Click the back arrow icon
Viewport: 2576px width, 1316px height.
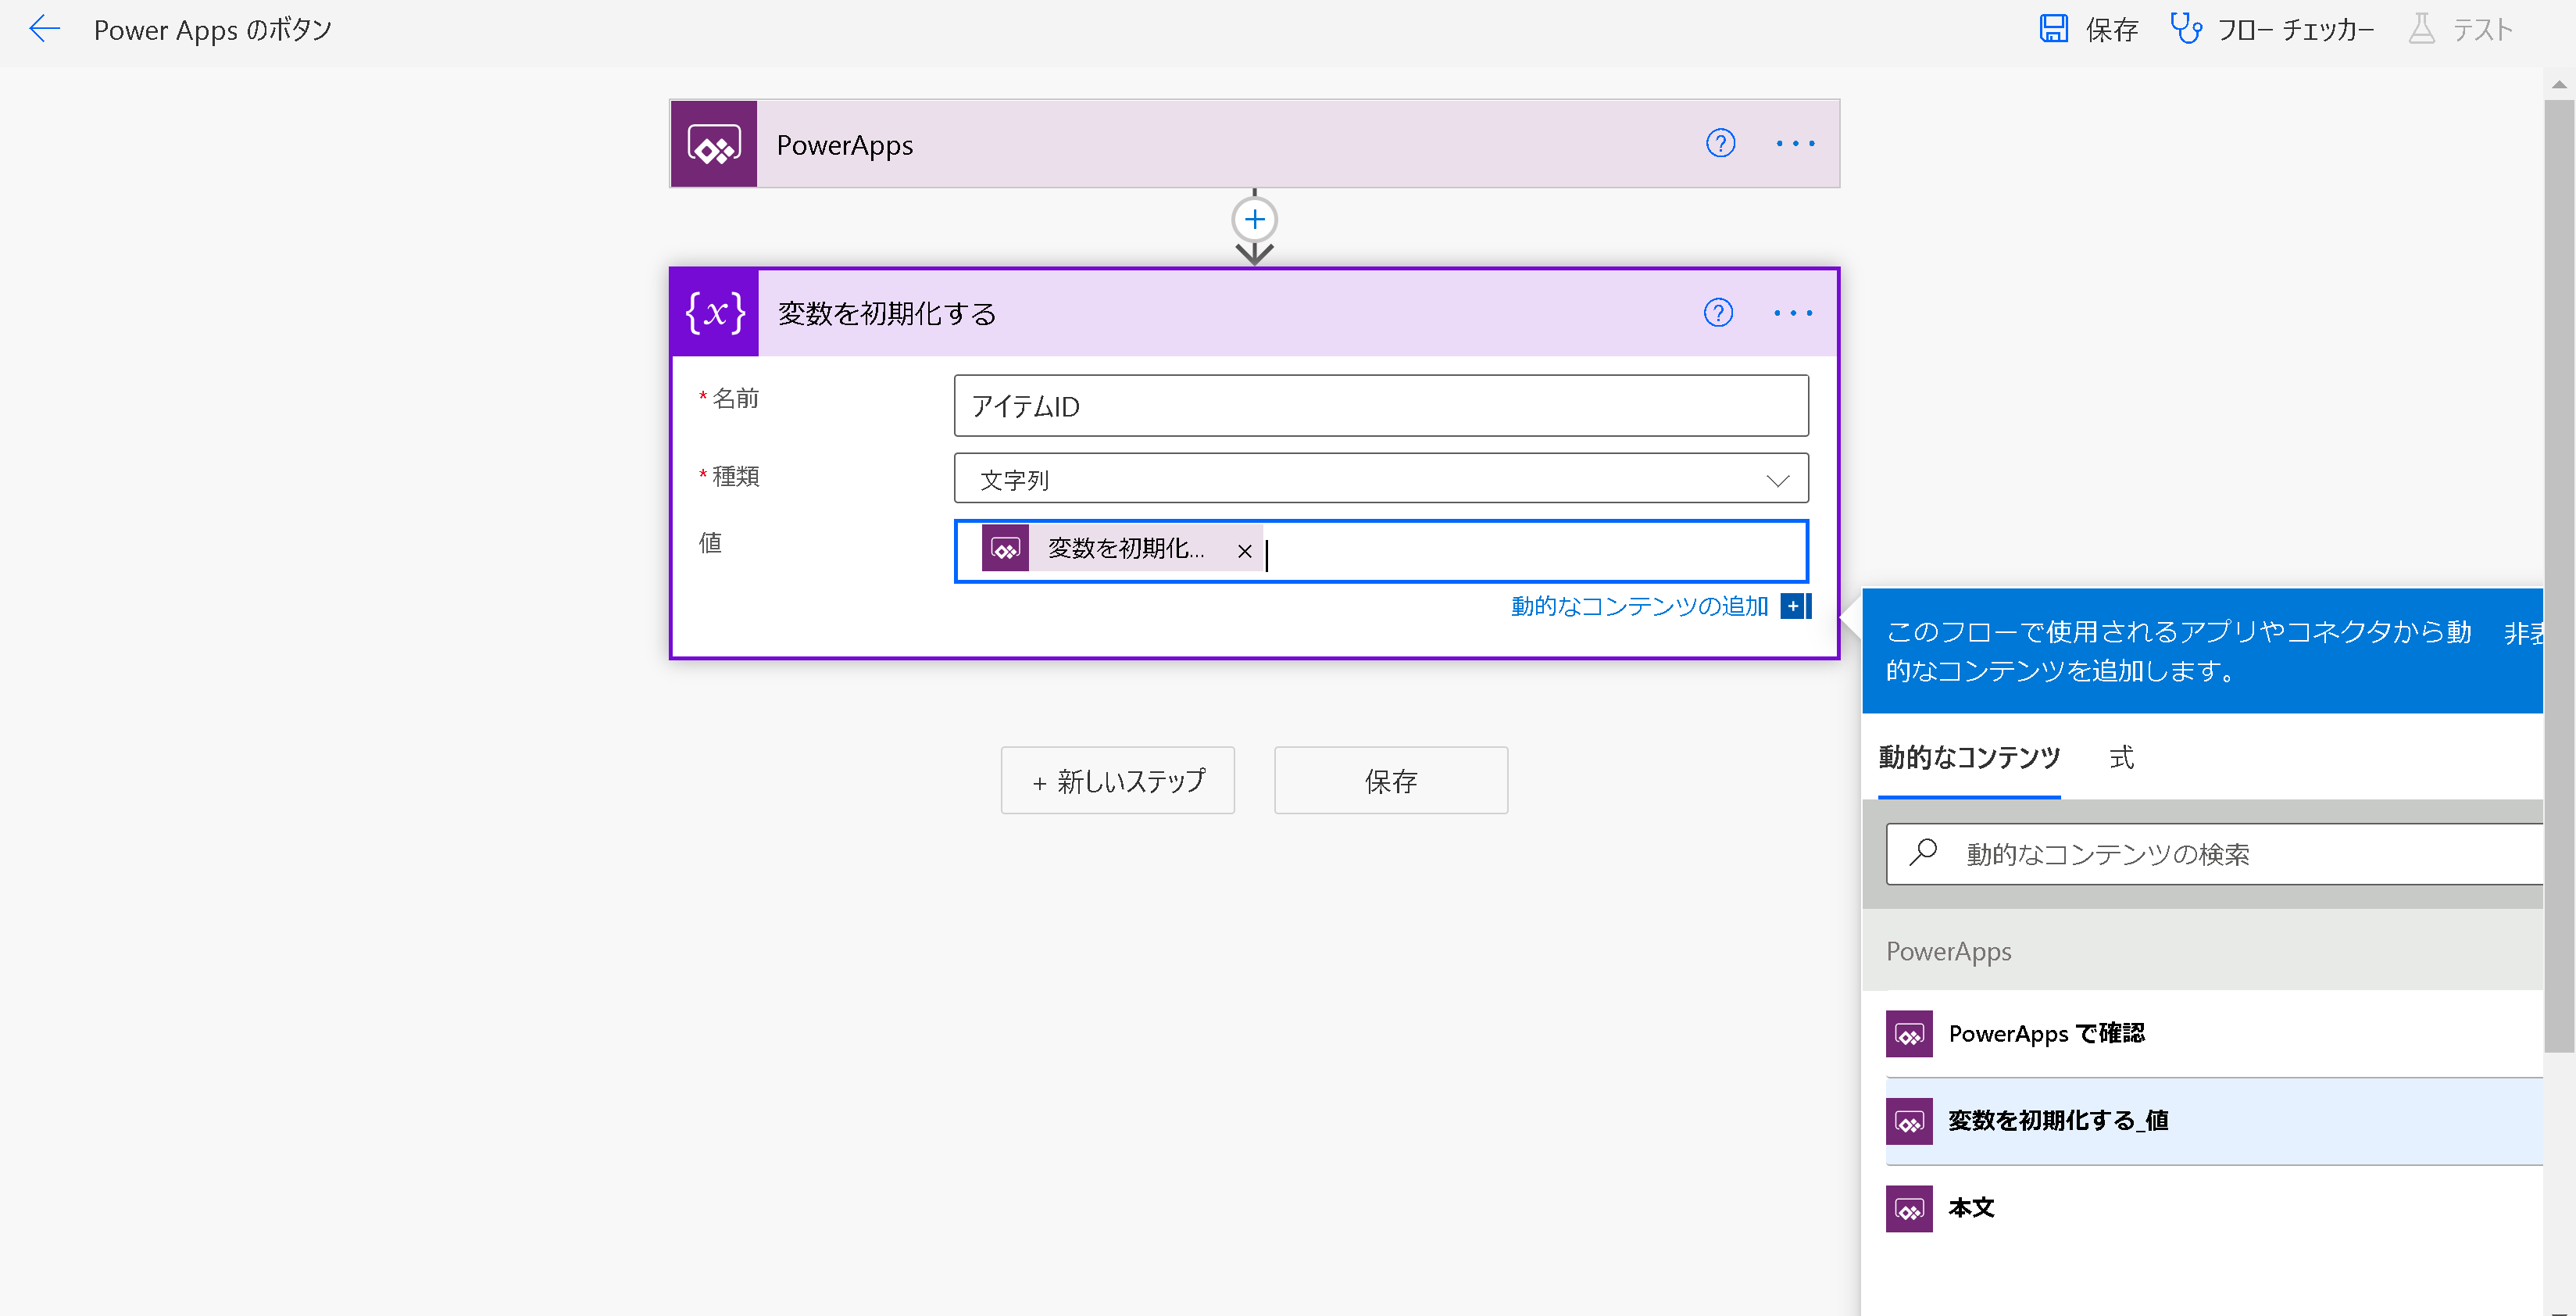click(x=44, y=29)
